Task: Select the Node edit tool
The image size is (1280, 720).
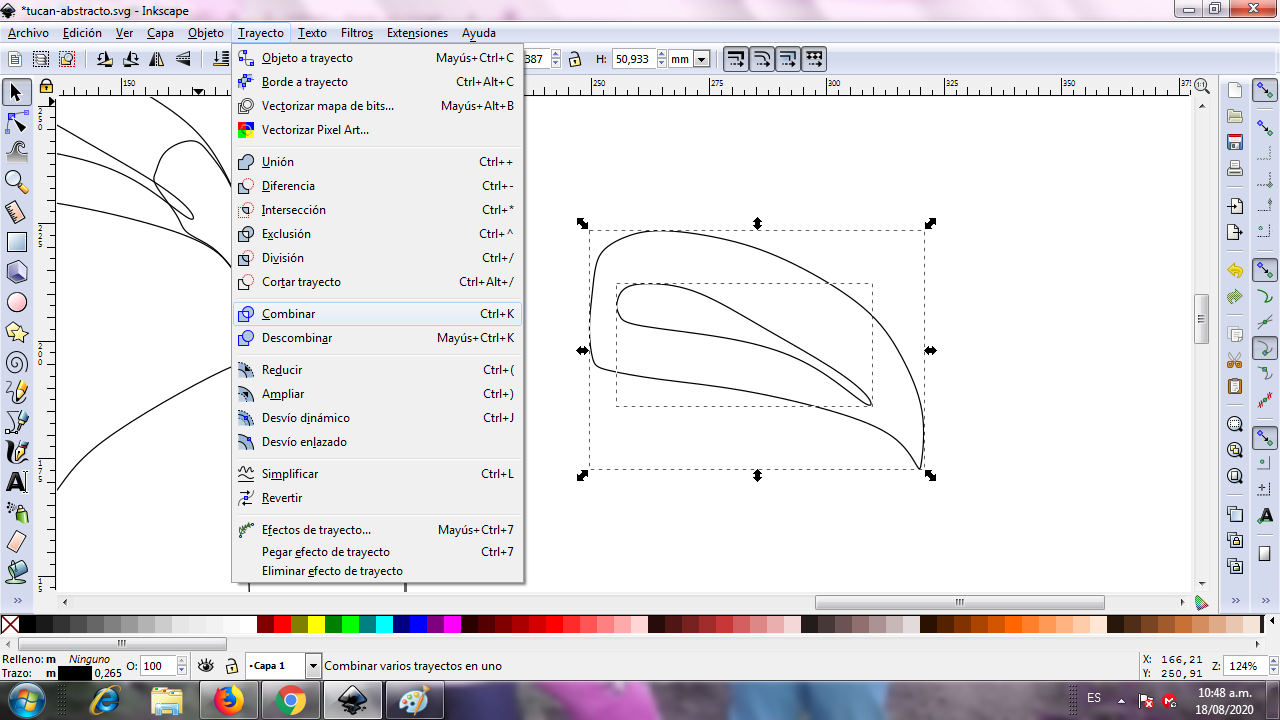Action: 16,123
